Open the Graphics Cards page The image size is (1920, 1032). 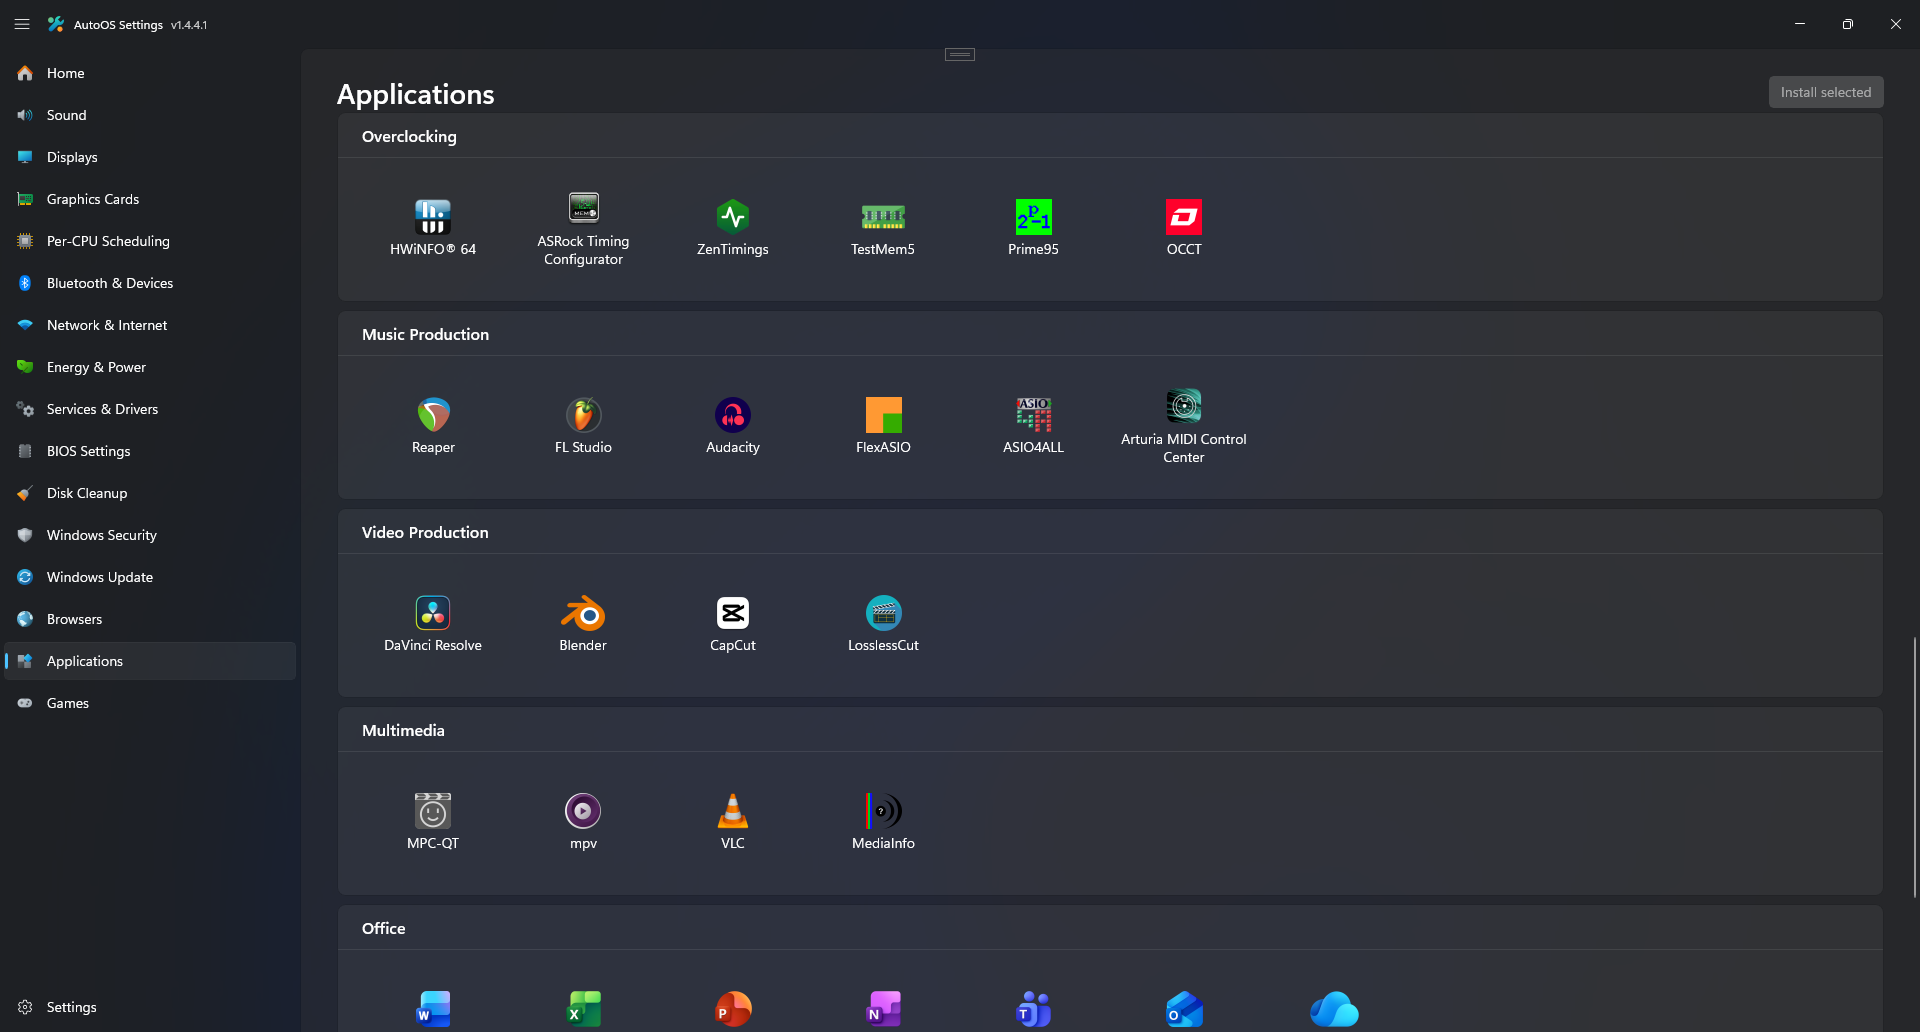(x=150, y=199)
